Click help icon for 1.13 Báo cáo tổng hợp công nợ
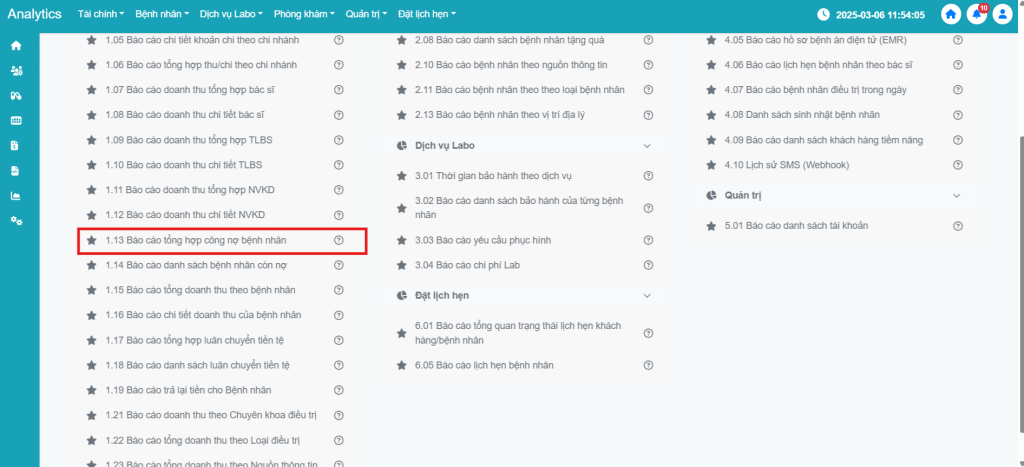The height and width of the screenshot is (467, 1024). [x=339, y=240]
